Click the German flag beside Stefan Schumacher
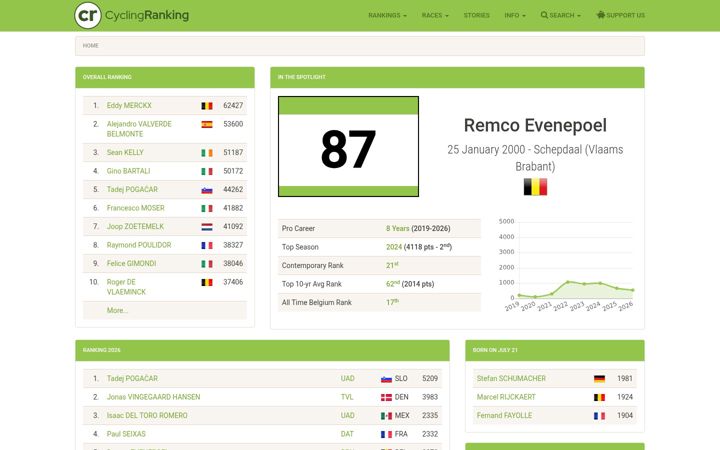Viewport: 720px width, 450px height. coord(599,379)
